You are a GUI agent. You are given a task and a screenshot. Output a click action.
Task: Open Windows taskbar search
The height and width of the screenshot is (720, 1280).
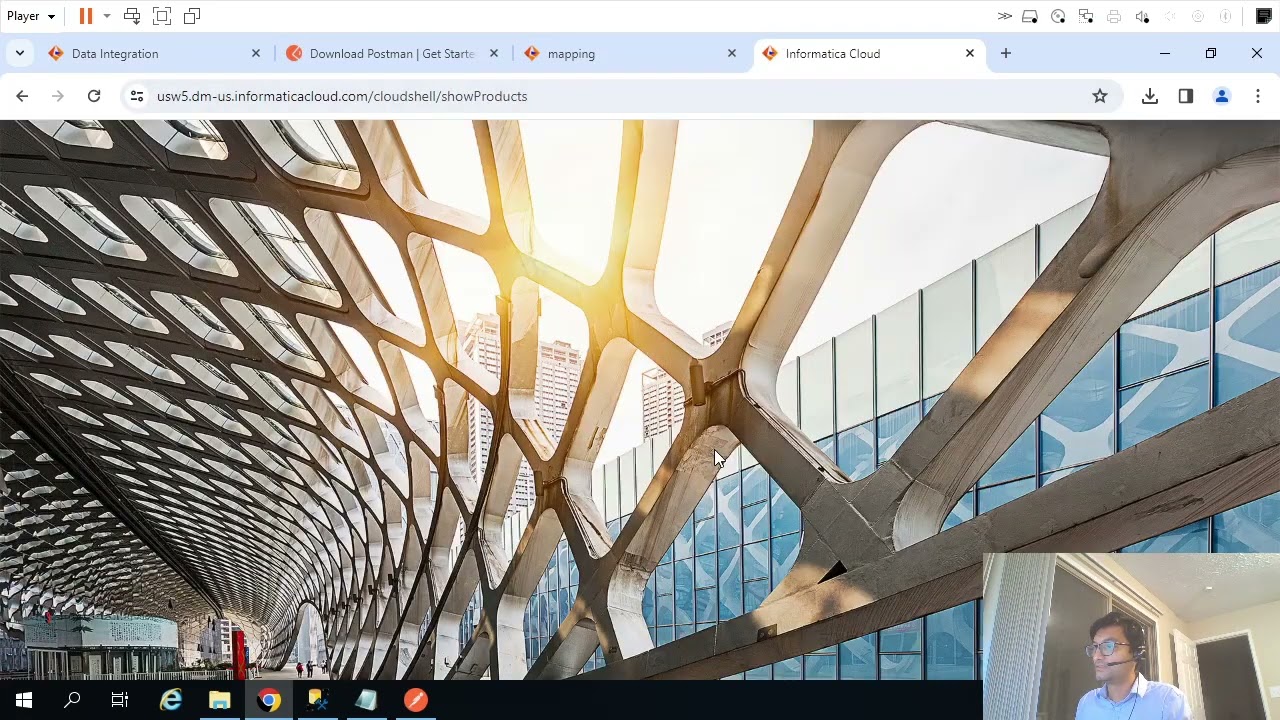pos(72,700)
